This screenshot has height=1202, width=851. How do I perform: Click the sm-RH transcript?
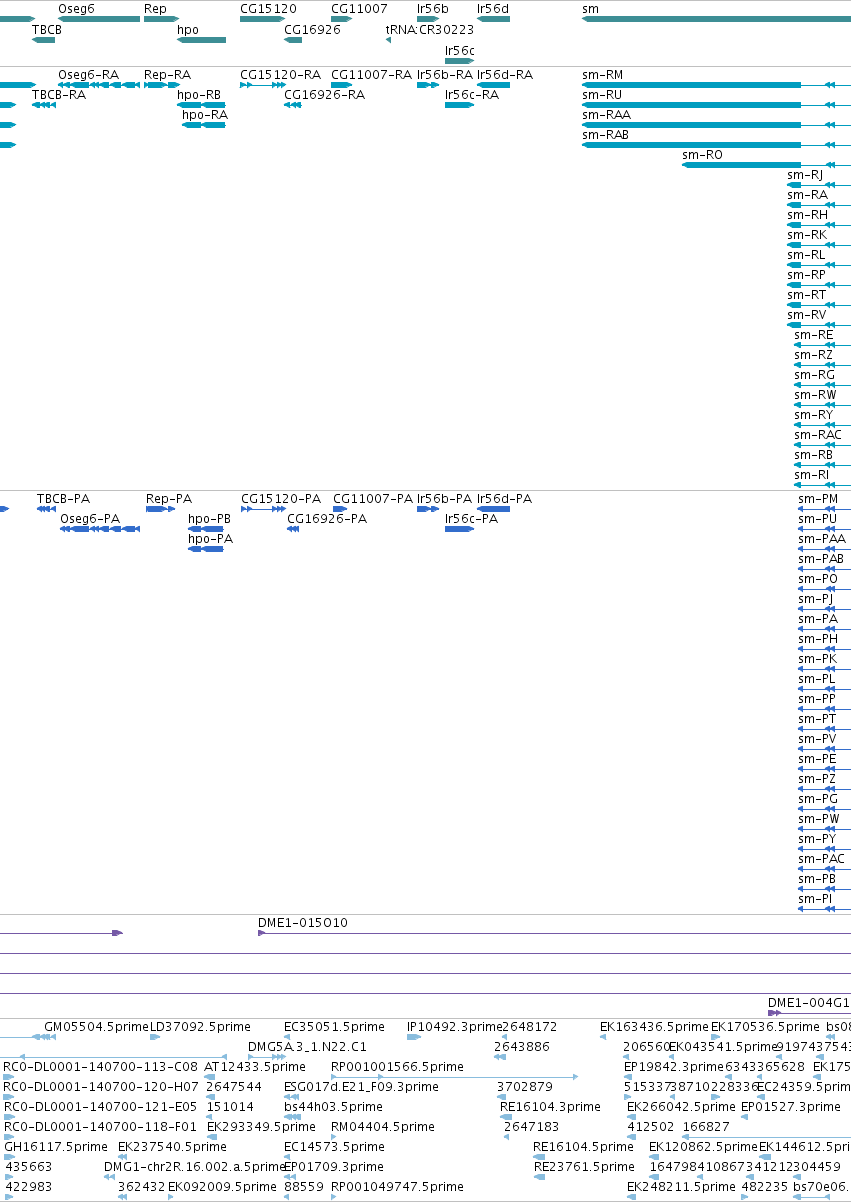(x=819, y=225)
